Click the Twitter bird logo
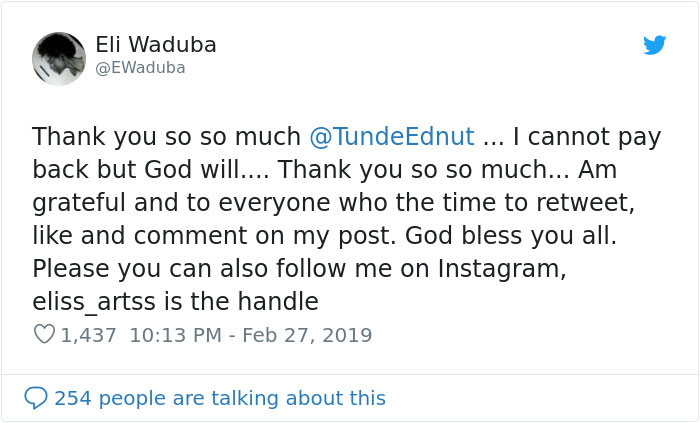This screenshot has height=423, width=700. click(654, 46)
